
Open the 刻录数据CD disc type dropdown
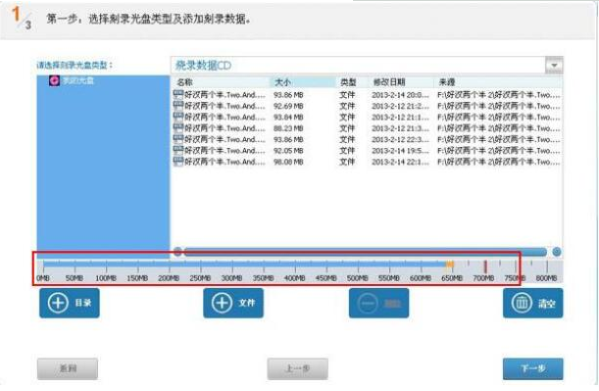[554, 65]
